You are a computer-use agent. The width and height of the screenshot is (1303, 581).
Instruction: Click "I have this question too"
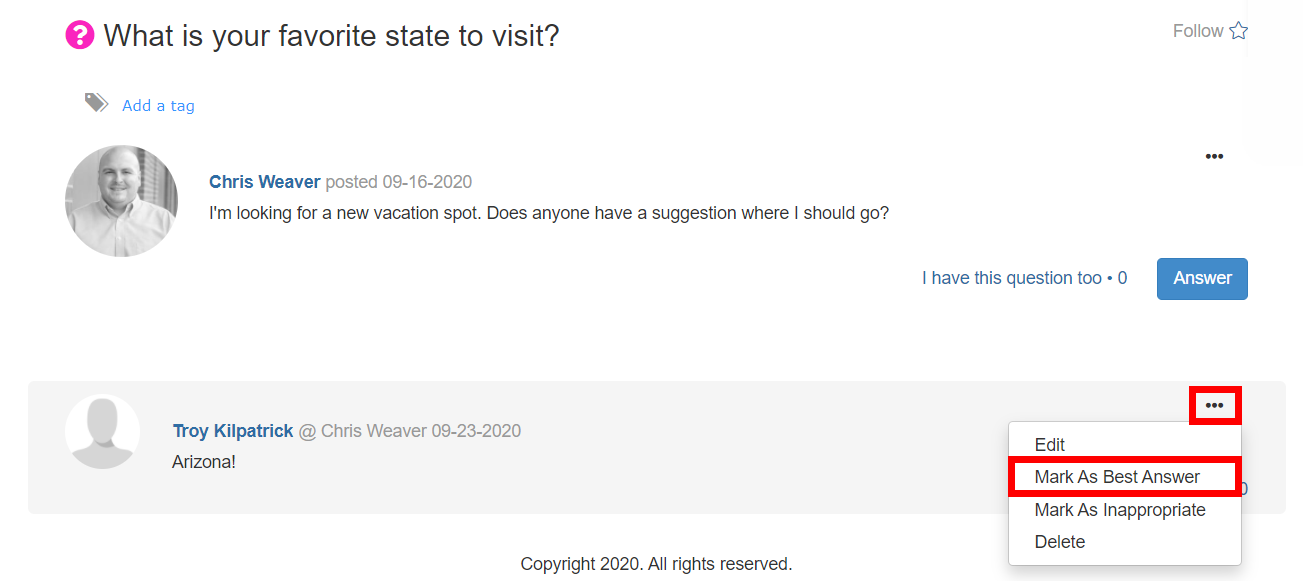point(1012,278)
